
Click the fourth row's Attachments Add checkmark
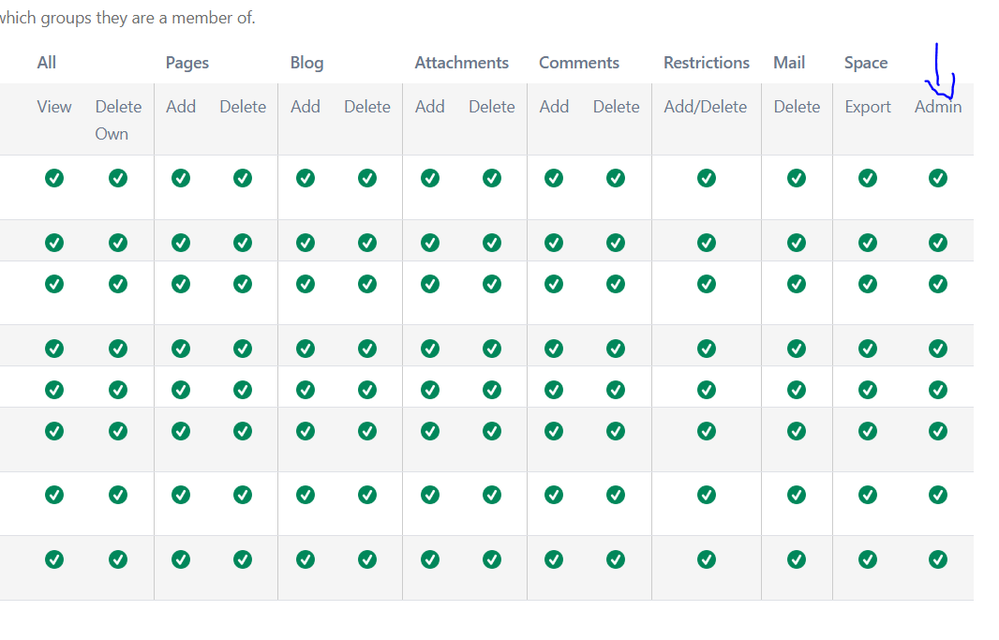[430, 348]
